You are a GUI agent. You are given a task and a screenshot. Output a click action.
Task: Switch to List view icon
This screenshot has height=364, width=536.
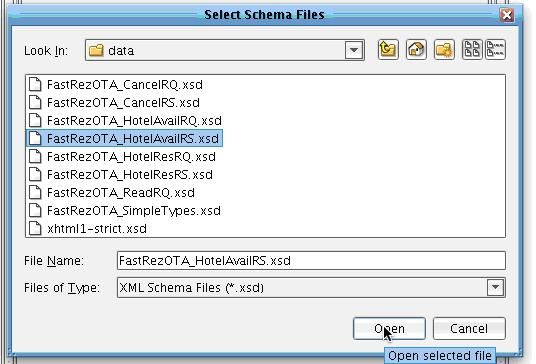point(472,50)
